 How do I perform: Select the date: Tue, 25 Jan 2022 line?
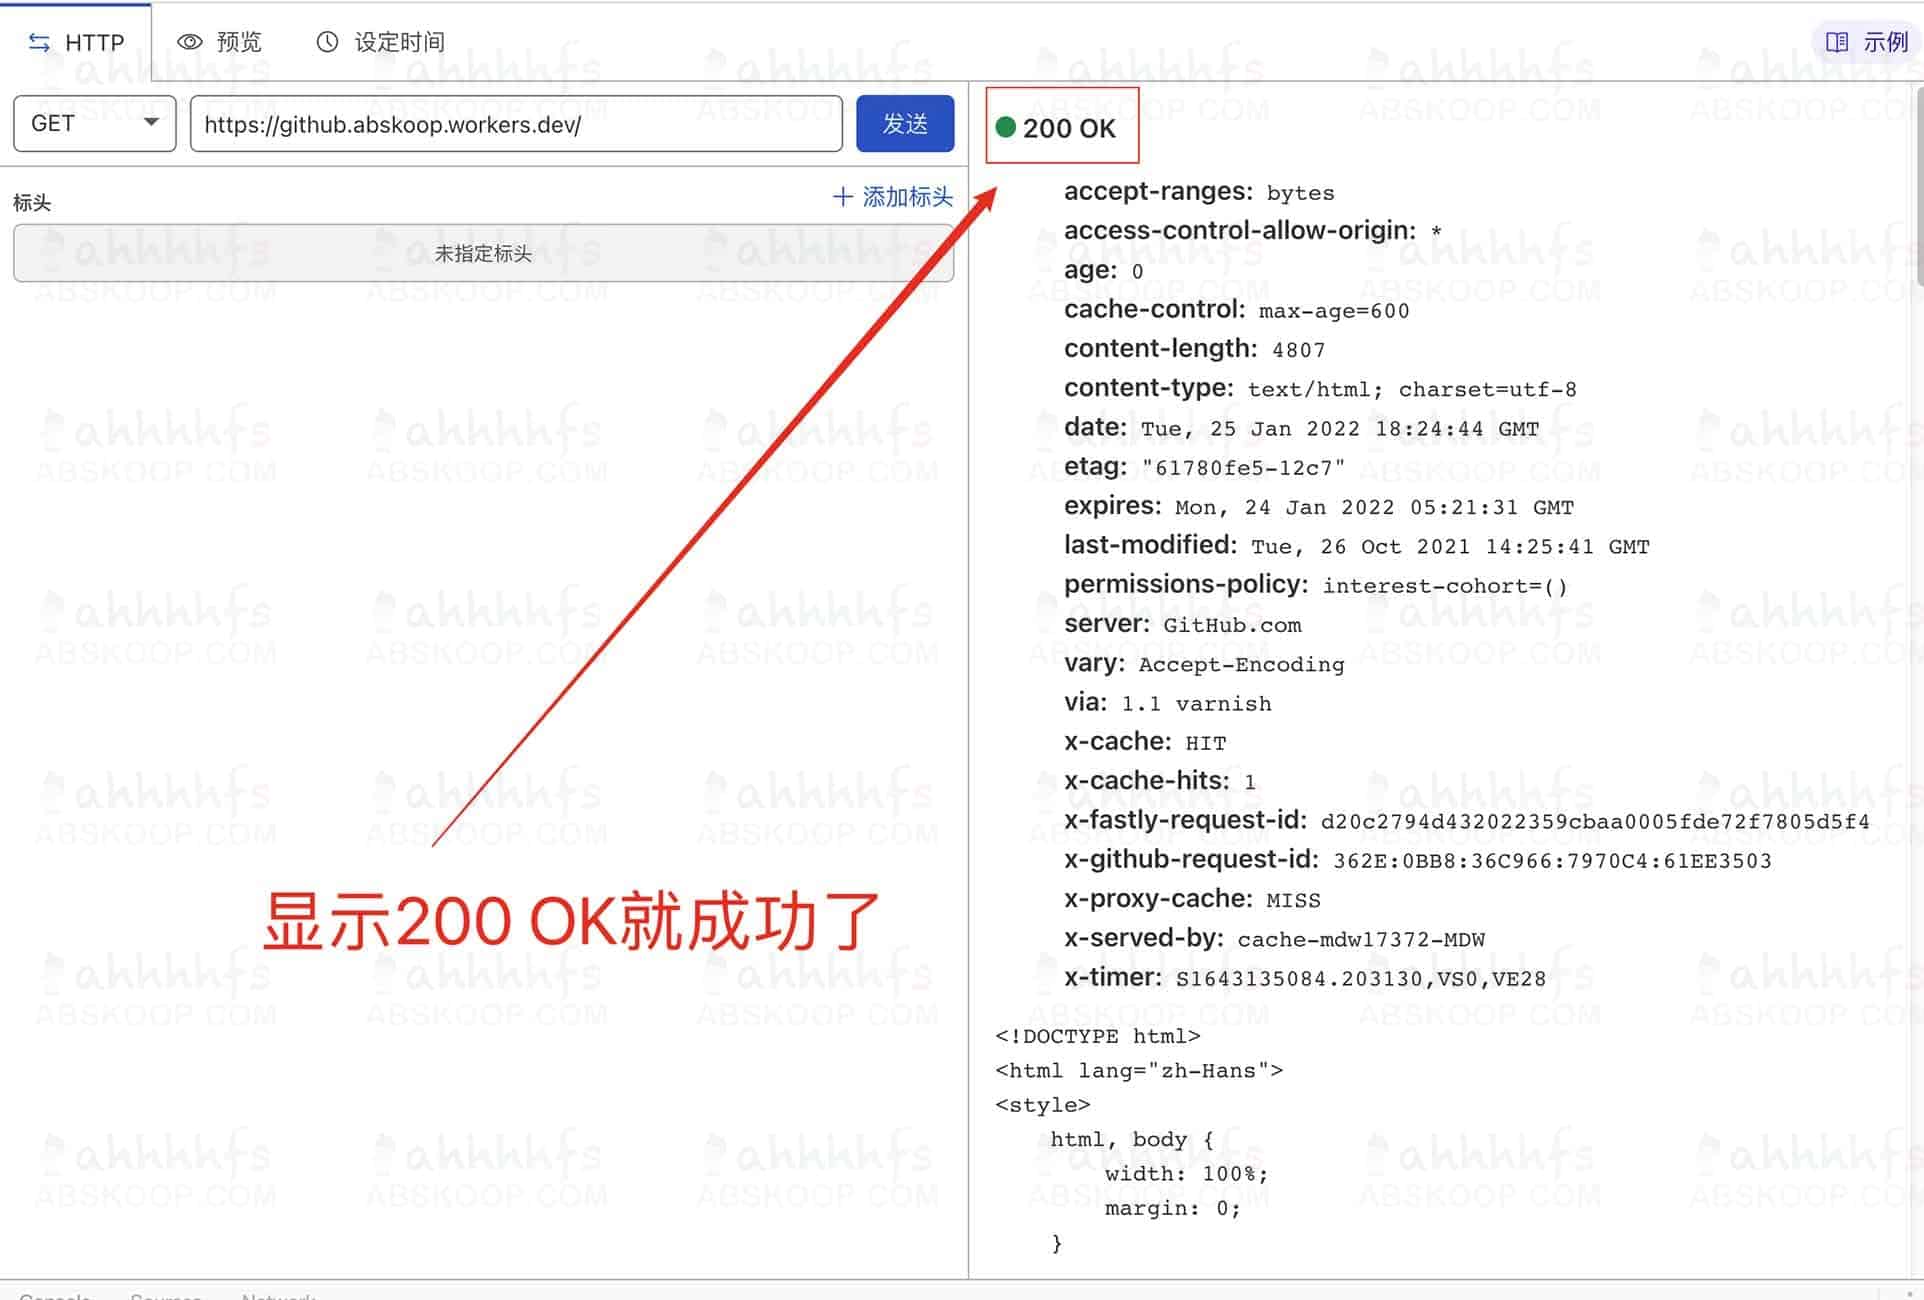tap(1302, 428)
